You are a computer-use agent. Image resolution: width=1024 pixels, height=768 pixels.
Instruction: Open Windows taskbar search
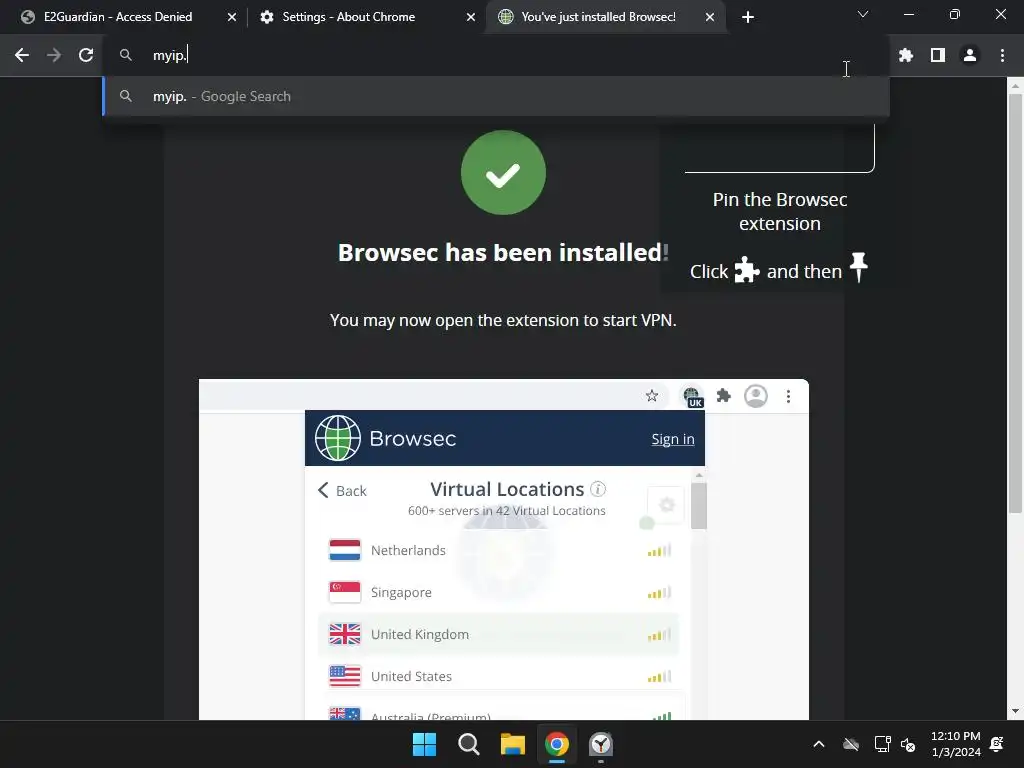coord(469,744)
